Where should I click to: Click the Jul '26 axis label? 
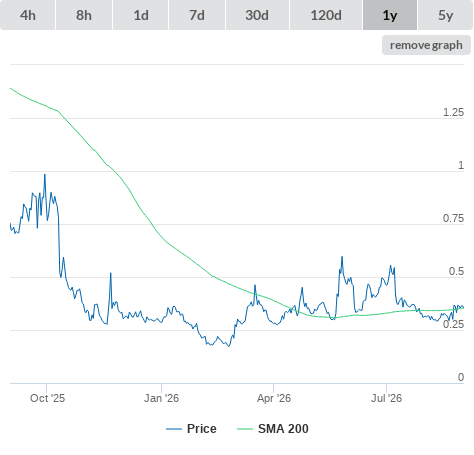pos(386,398)
